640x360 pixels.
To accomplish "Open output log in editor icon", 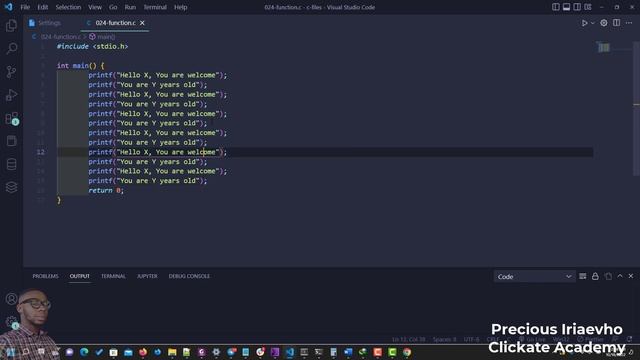I will pyautogui.click(x=608, y=276).
